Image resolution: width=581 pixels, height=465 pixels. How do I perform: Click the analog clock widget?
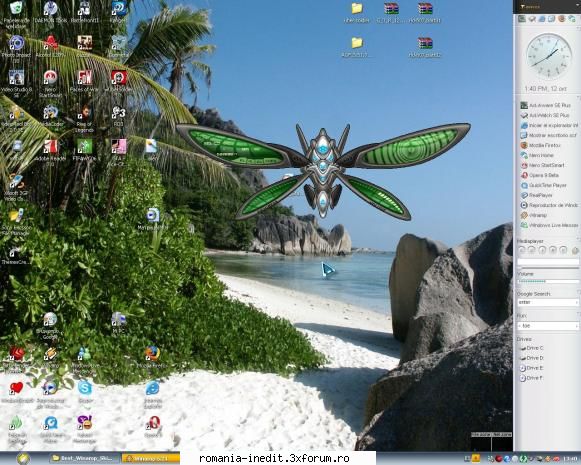pos(548,56)
